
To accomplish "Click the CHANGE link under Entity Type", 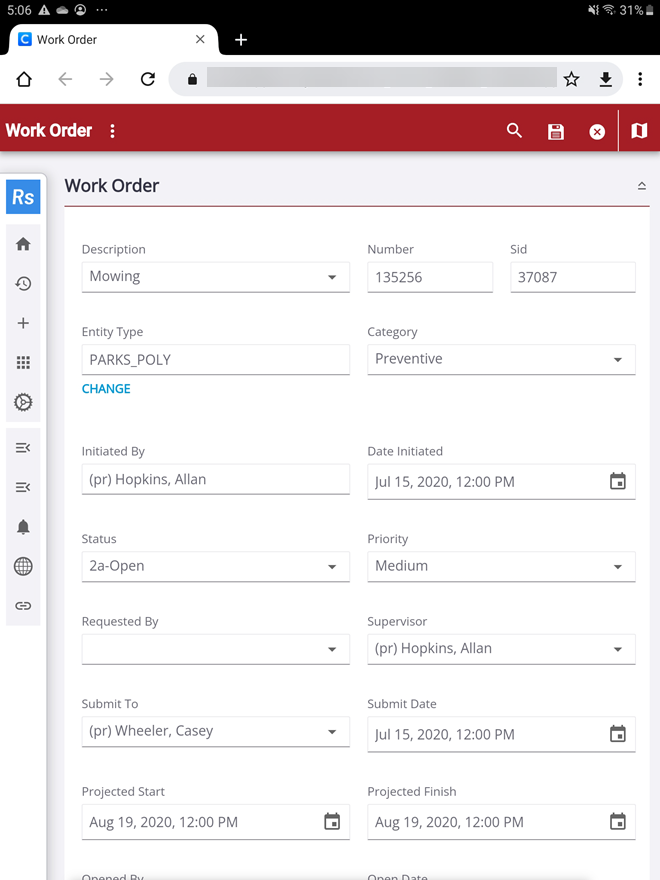I will tap(106, 389).
